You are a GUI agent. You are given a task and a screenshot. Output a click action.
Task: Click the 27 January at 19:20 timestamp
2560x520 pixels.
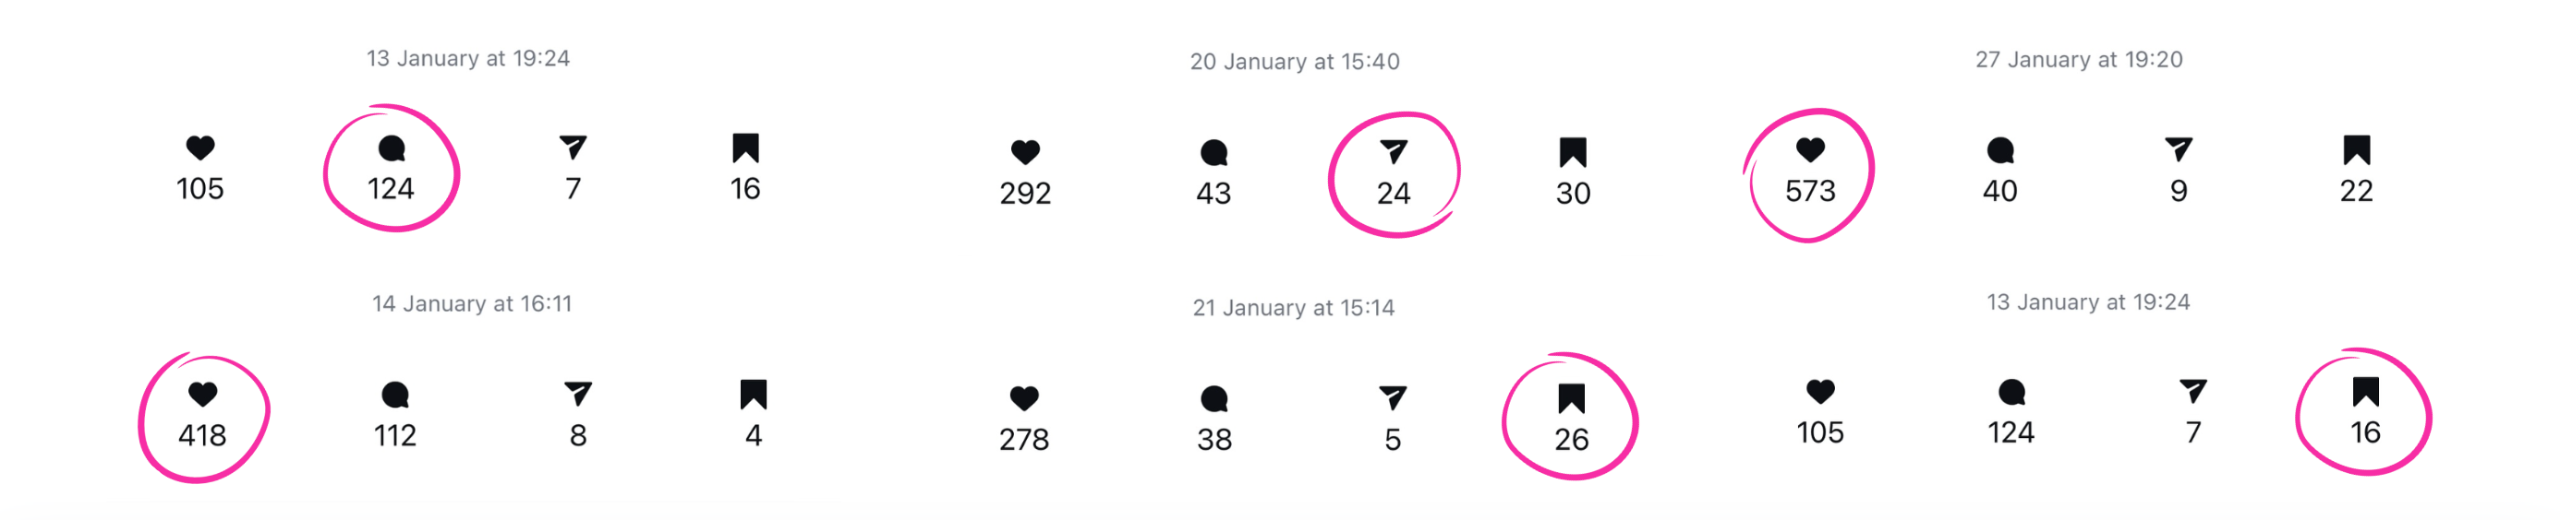(2078, 60)
